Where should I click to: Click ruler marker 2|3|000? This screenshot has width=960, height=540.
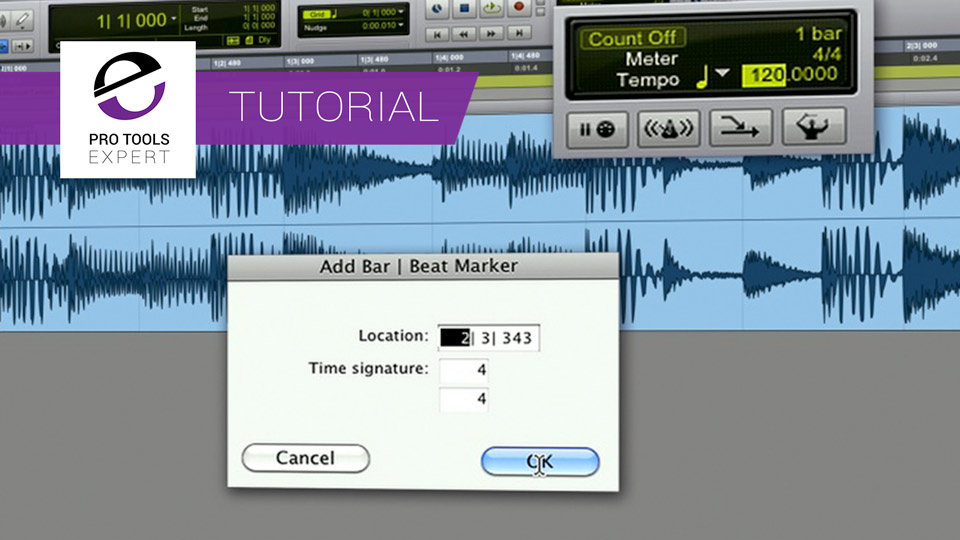pos(921,45)
